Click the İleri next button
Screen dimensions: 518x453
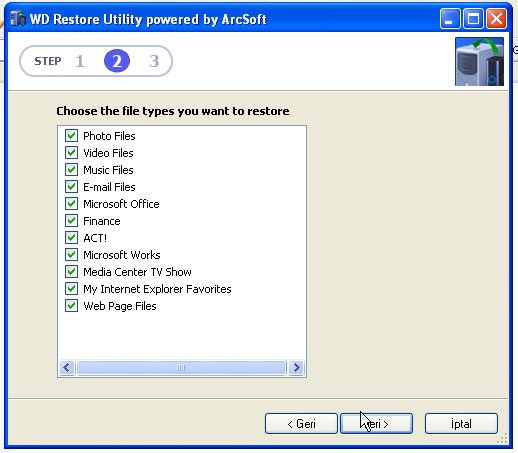(x=377, y=424)
